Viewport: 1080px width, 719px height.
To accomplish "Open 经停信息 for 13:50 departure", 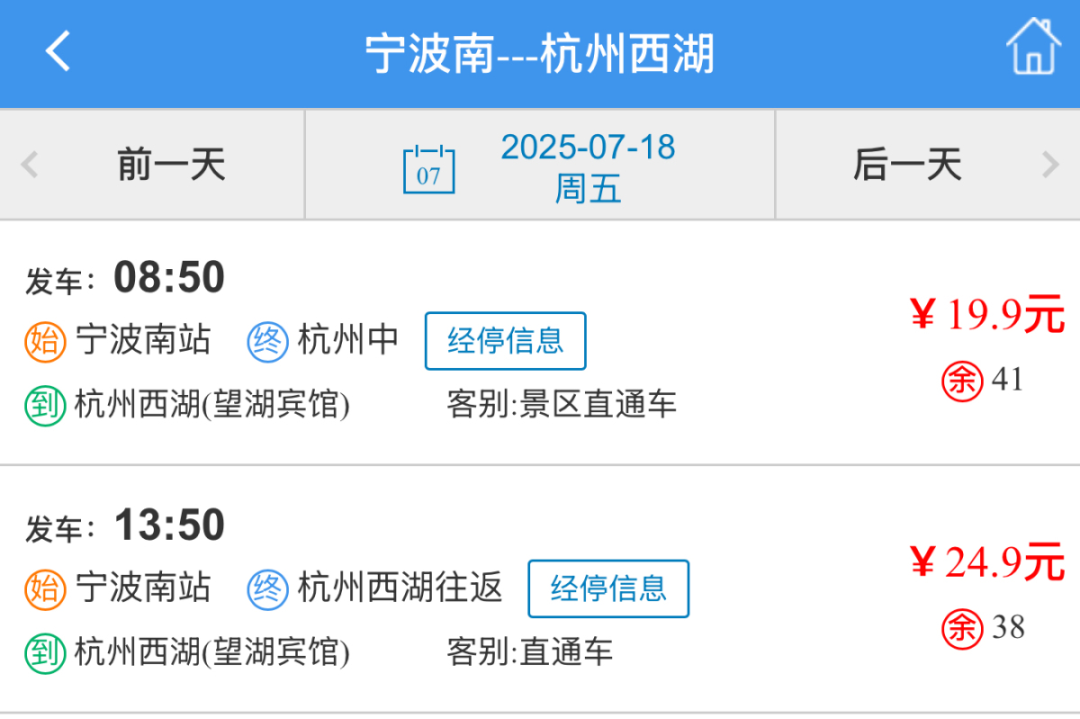I will 608,589.
